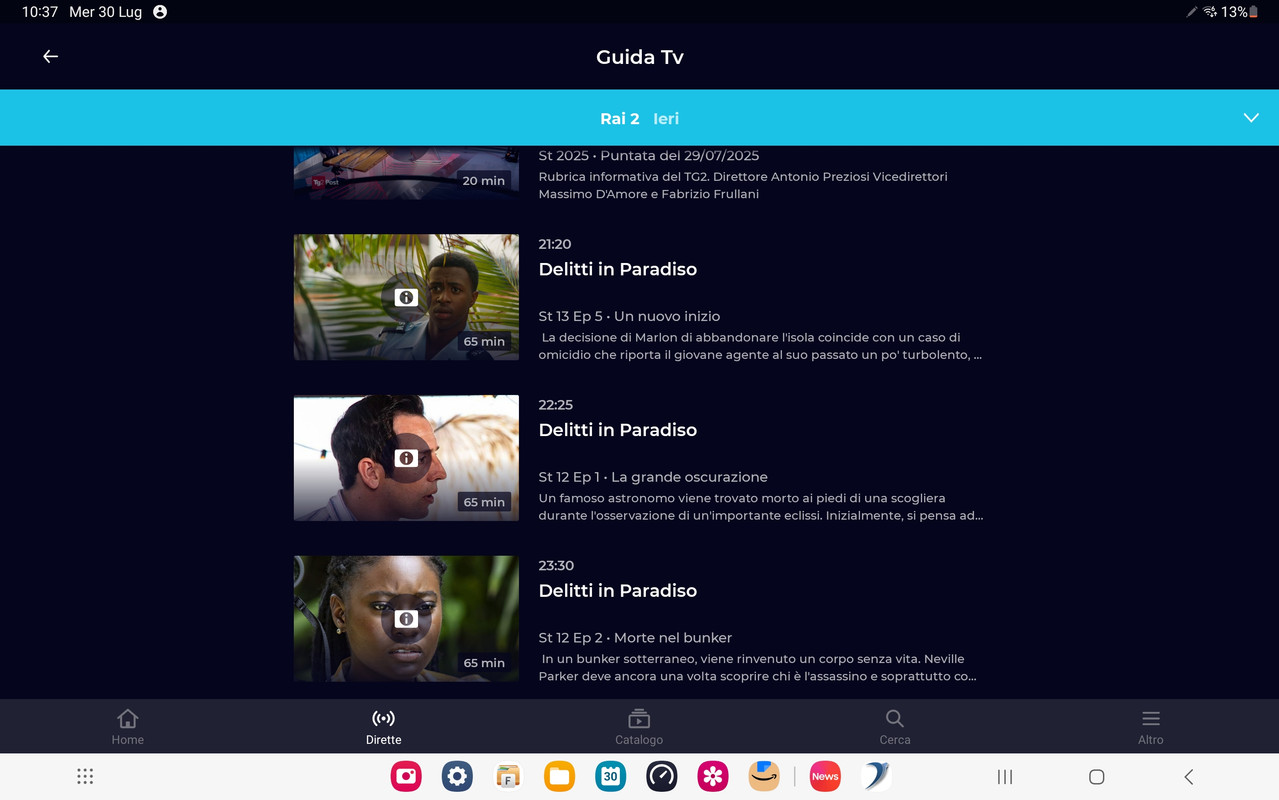Viewport: 1279px width, 800px height.
Task: Tap the Android recent apps button
Action: pos(1005,777)
